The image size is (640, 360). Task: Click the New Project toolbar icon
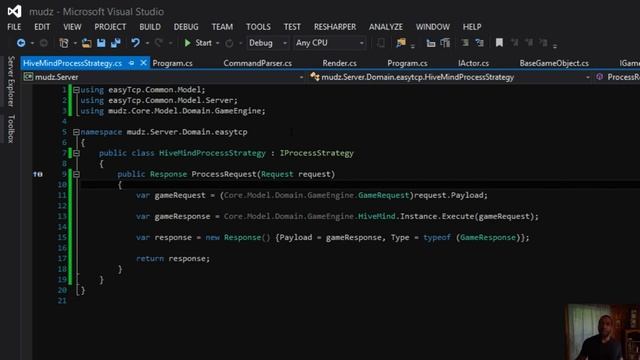click(x=64, y=43)
